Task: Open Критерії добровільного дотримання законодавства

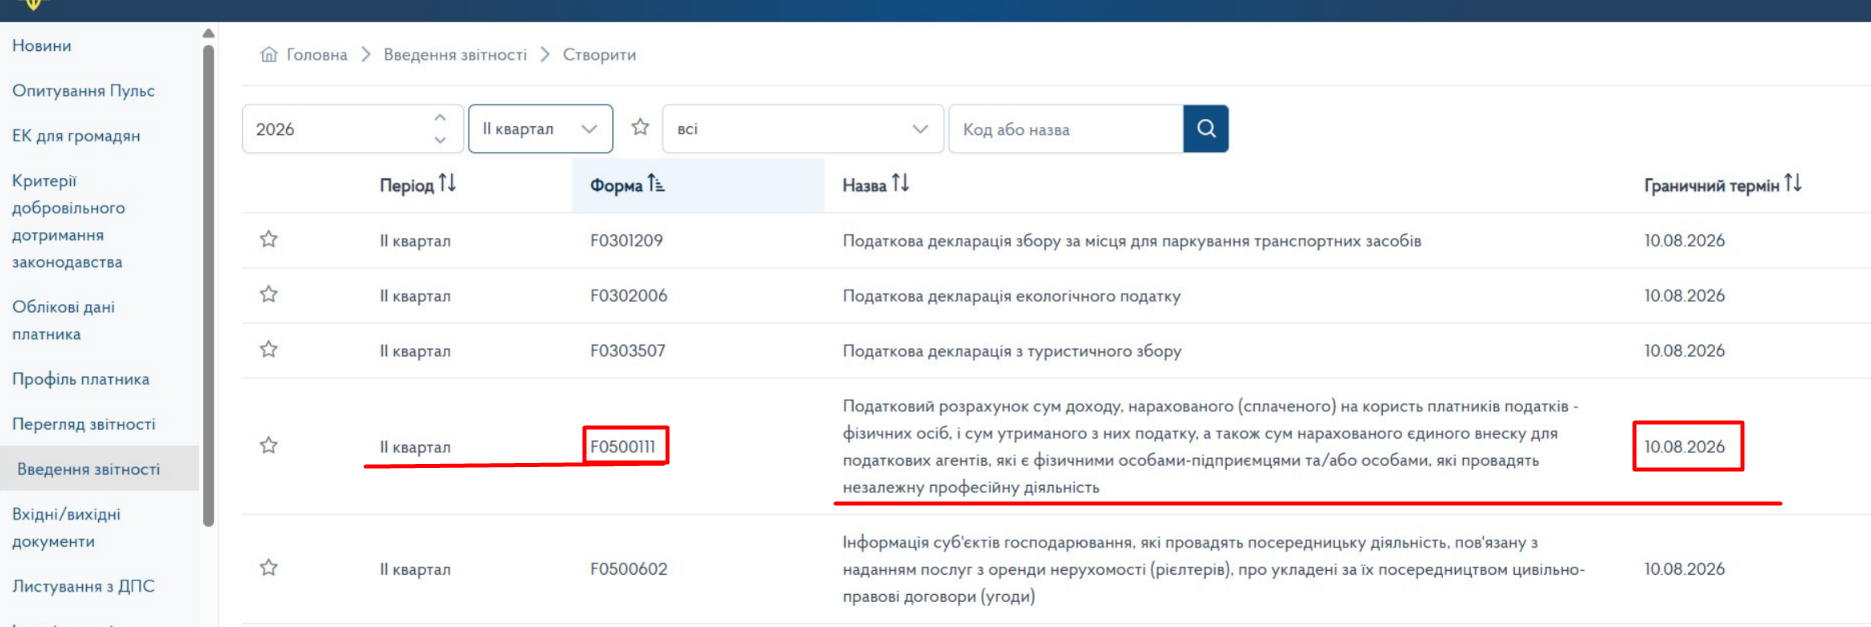Action: [68, 221]
